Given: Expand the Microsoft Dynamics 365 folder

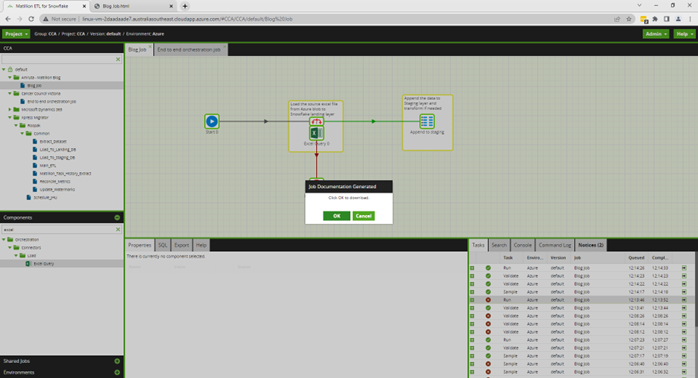Looking at the screenshot, I should 10,110.
